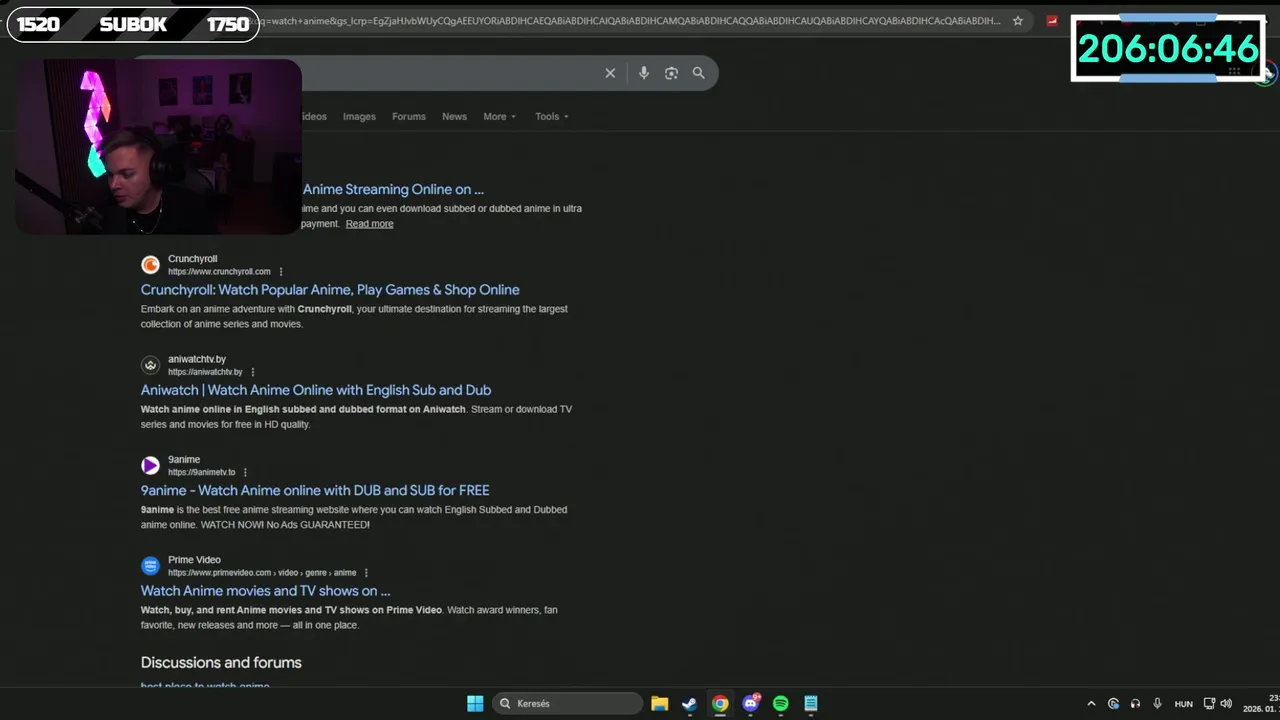Launch Steam from the taskbar
The height and width of the screenshot is (720, 1280).
[x=689, y=703]
